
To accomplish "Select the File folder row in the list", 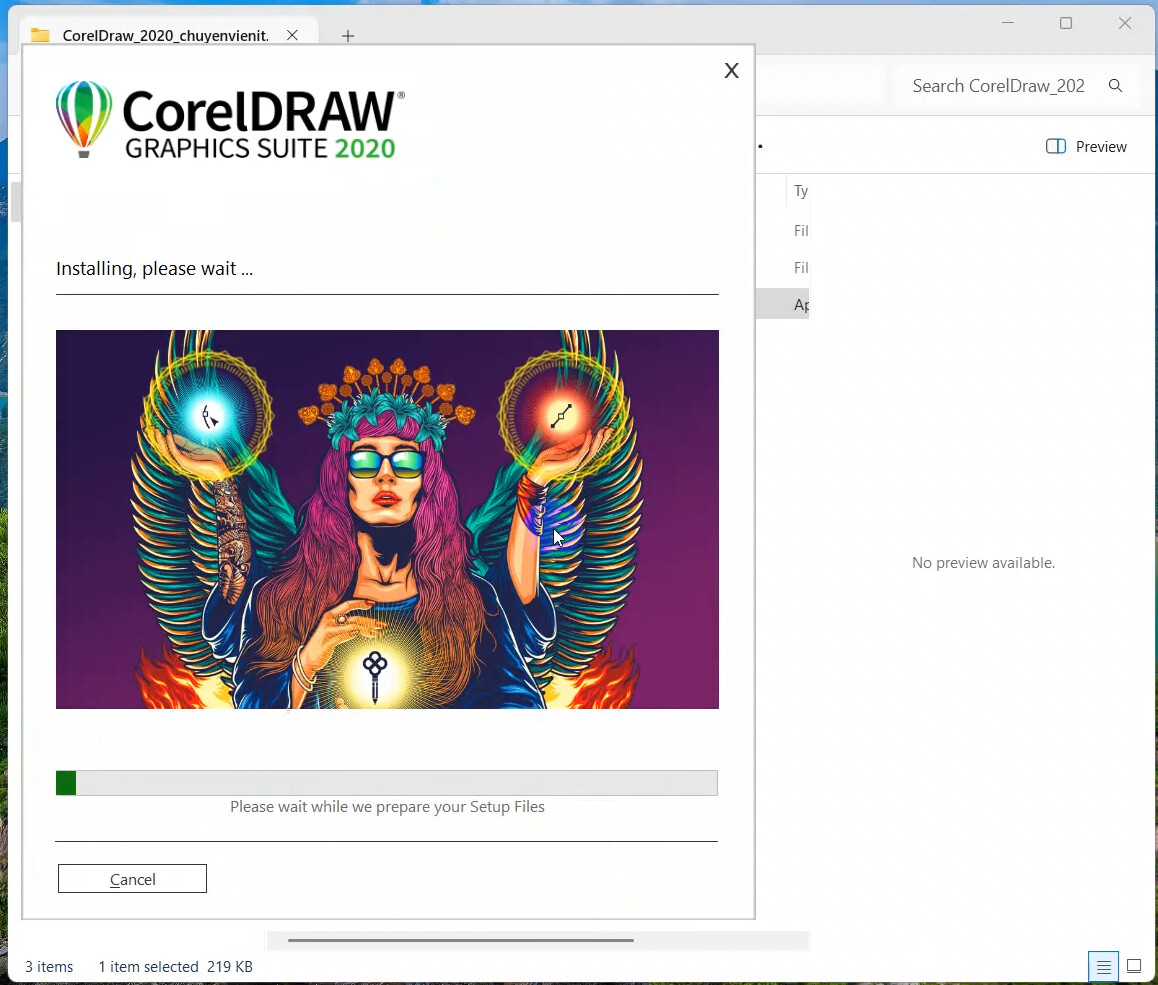I will click(x=800, y=230).
